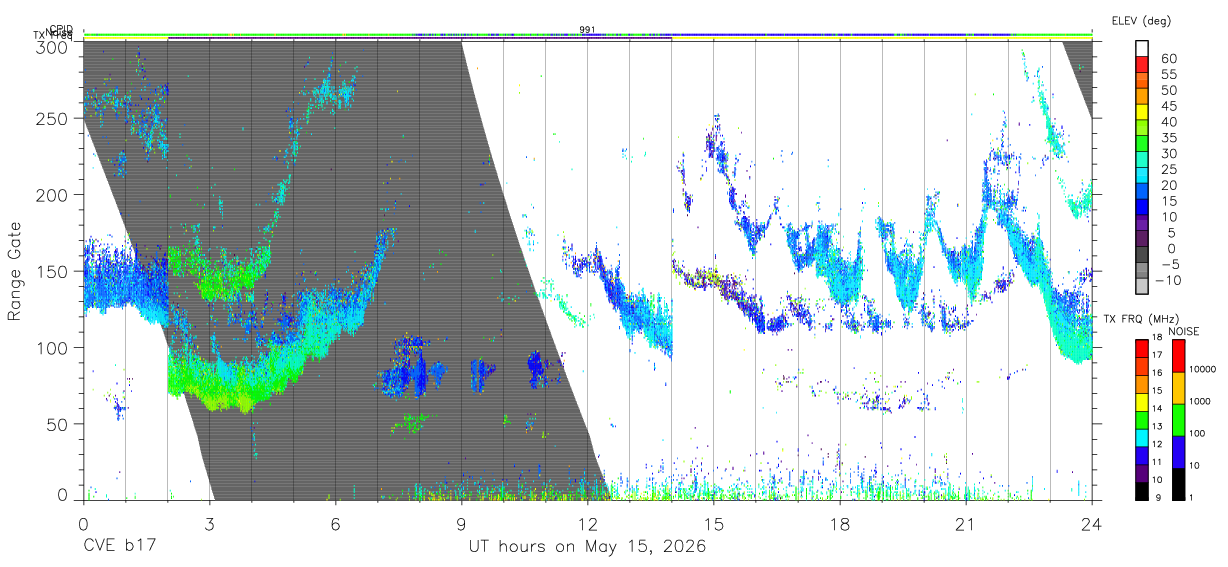
Task: Pick the blue NOISE segment between 10 and 100
Action: point(1177,451)
